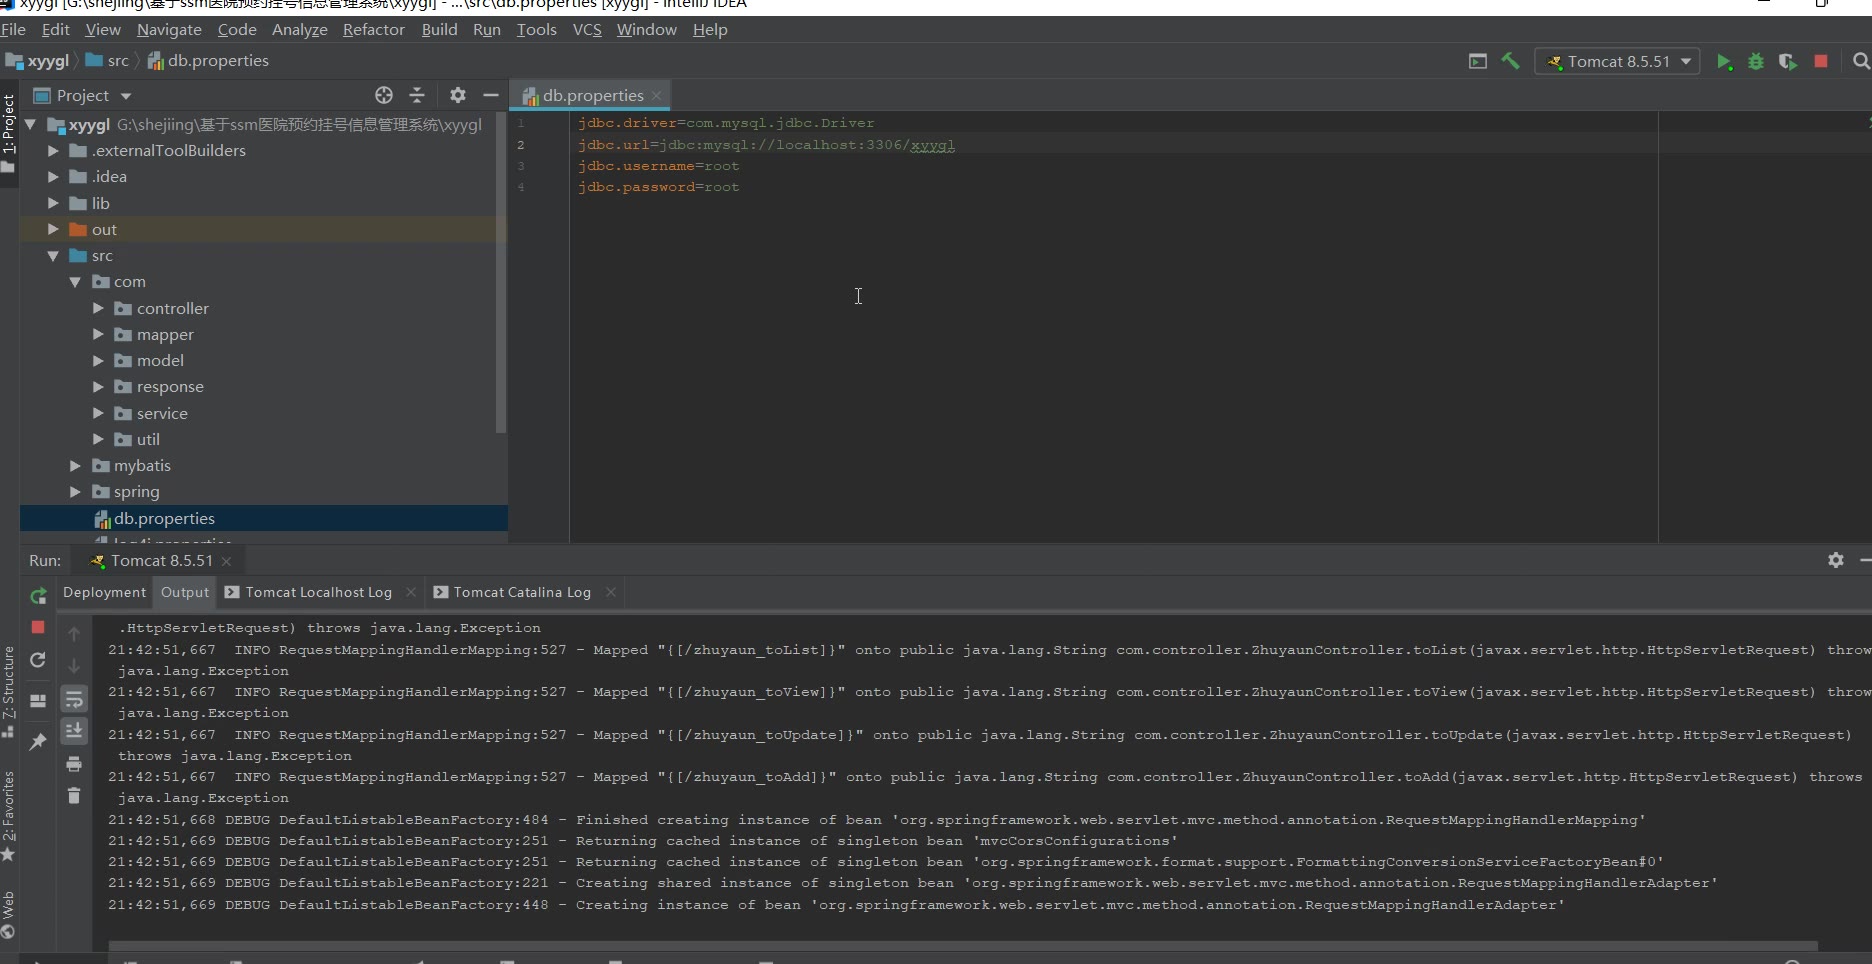This screenshot has width=1872, height=964.
Task: Start debugging with the green bug icon
Action: 1756,61
